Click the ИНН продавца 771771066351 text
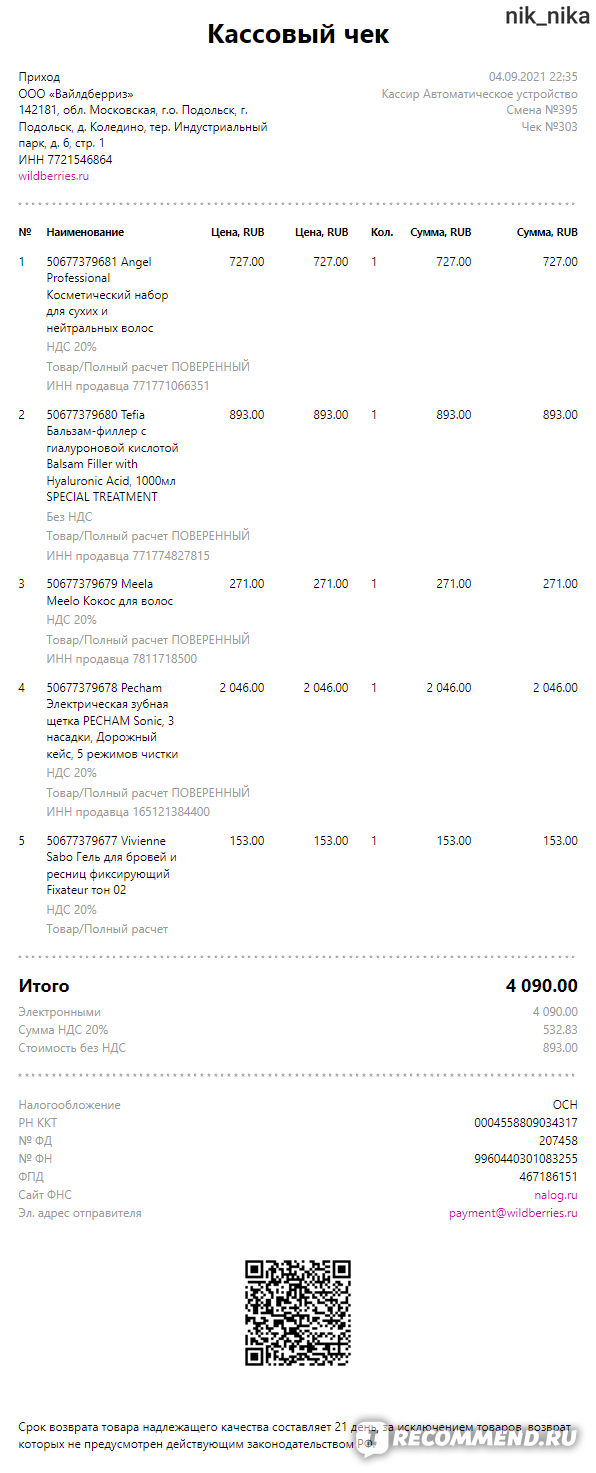 pos(128,386)
